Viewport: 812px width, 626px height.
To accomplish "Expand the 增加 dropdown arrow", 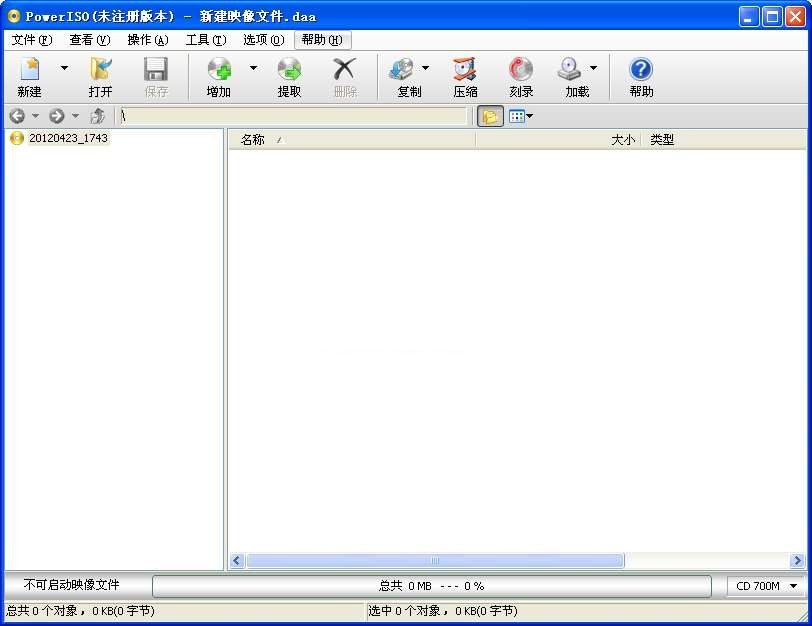I will (x=253, y=68).
